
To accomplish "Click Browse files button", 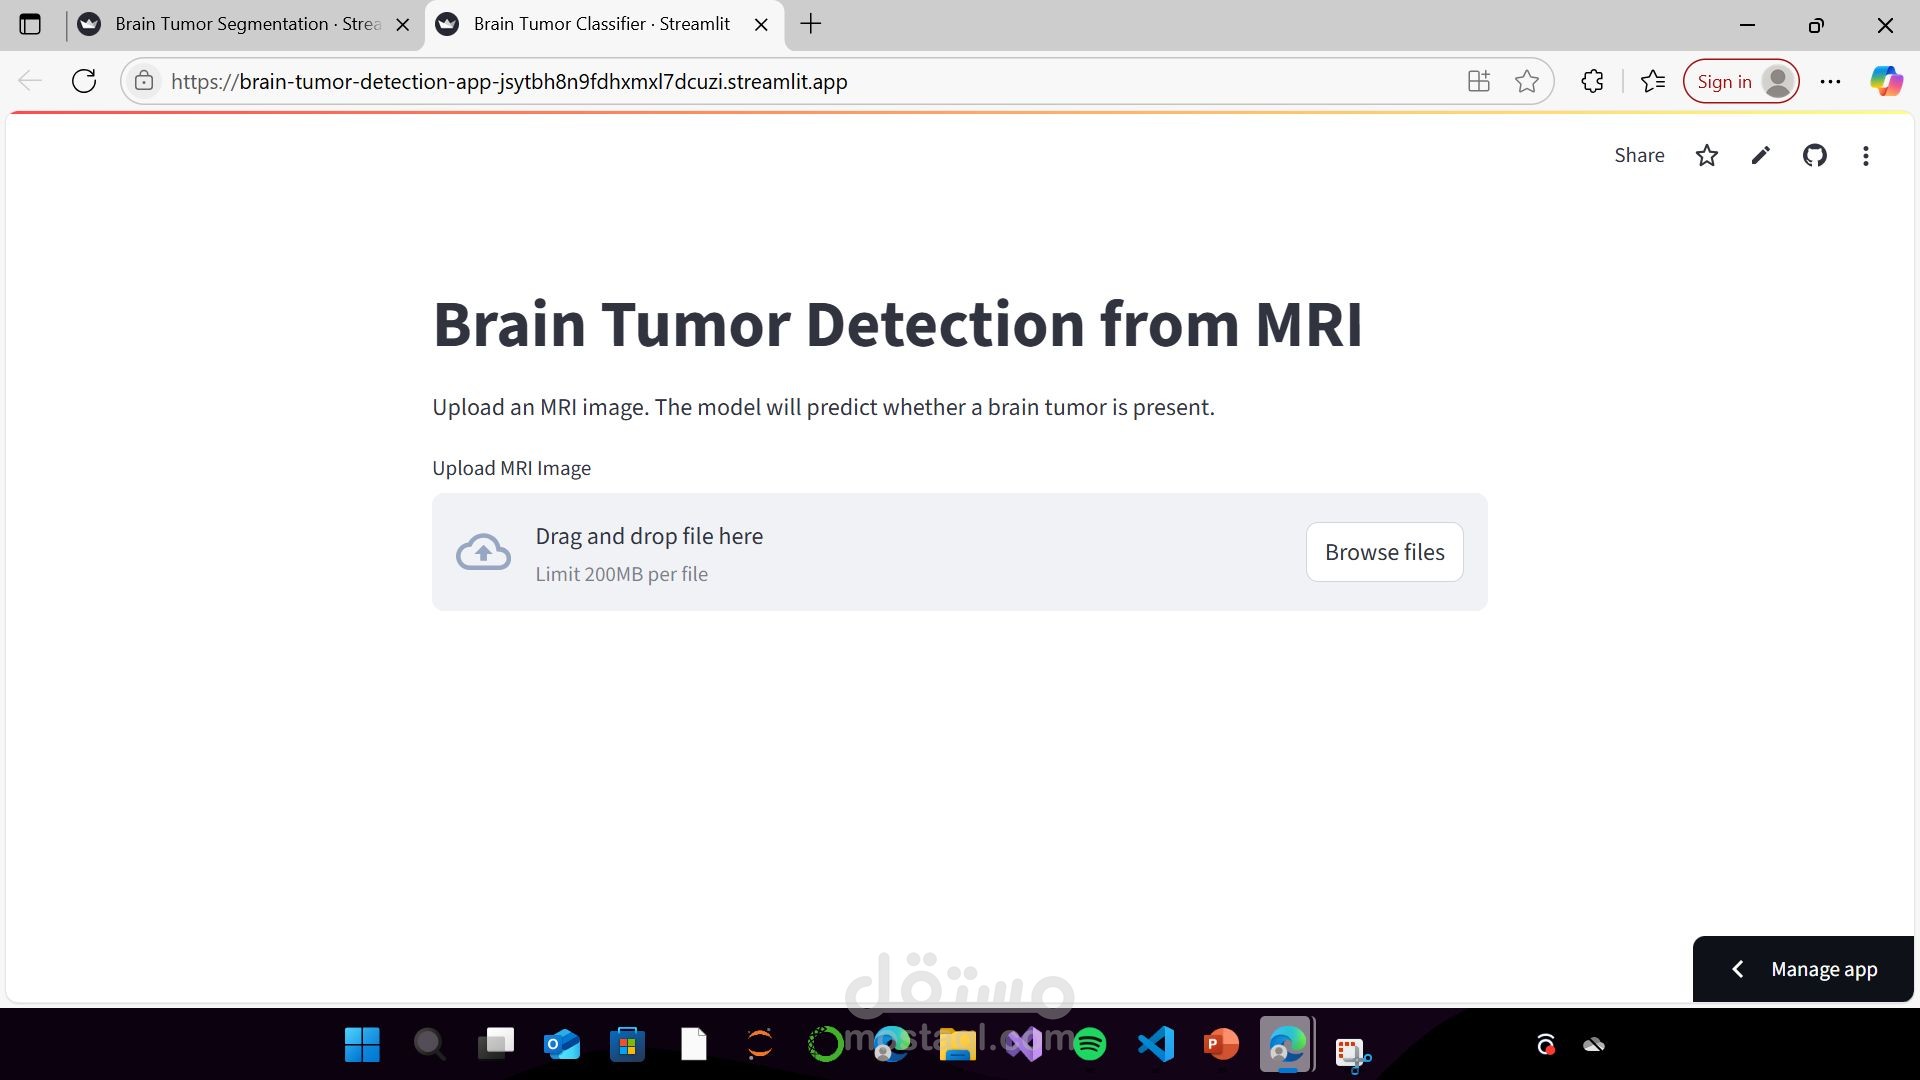I will click(1384, 552).
